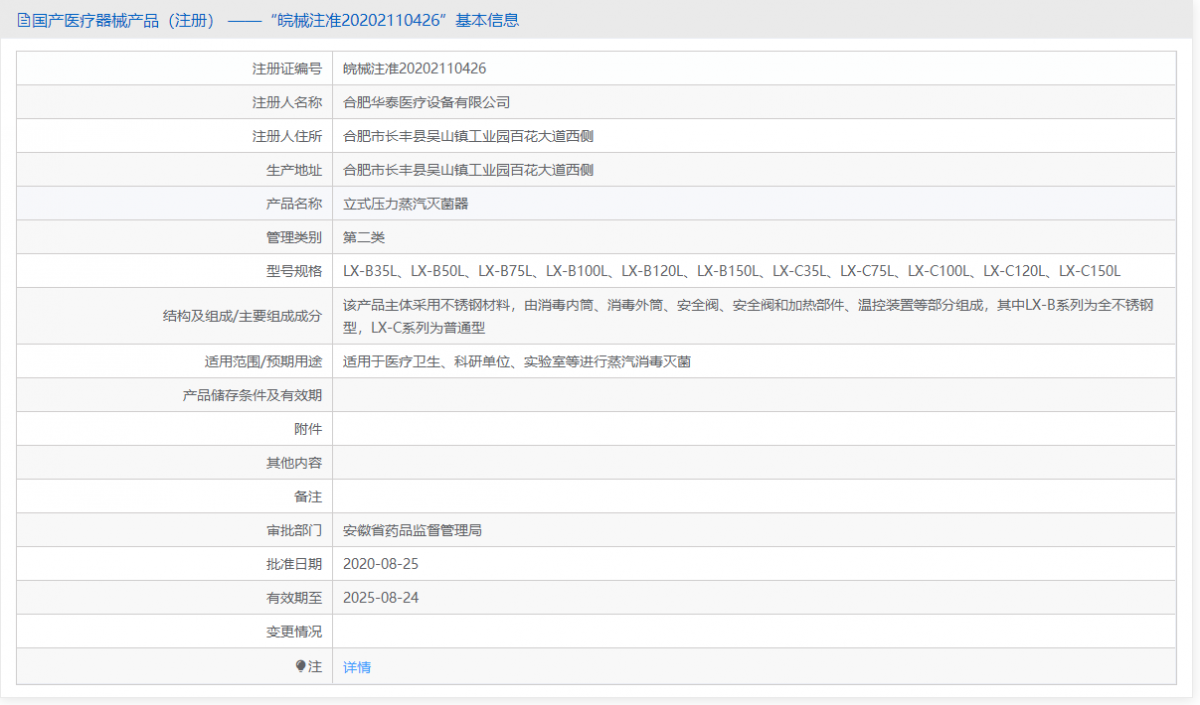Click the 生产地址 label
This screenshot has width=1200, height=705.
click(294, 170)
